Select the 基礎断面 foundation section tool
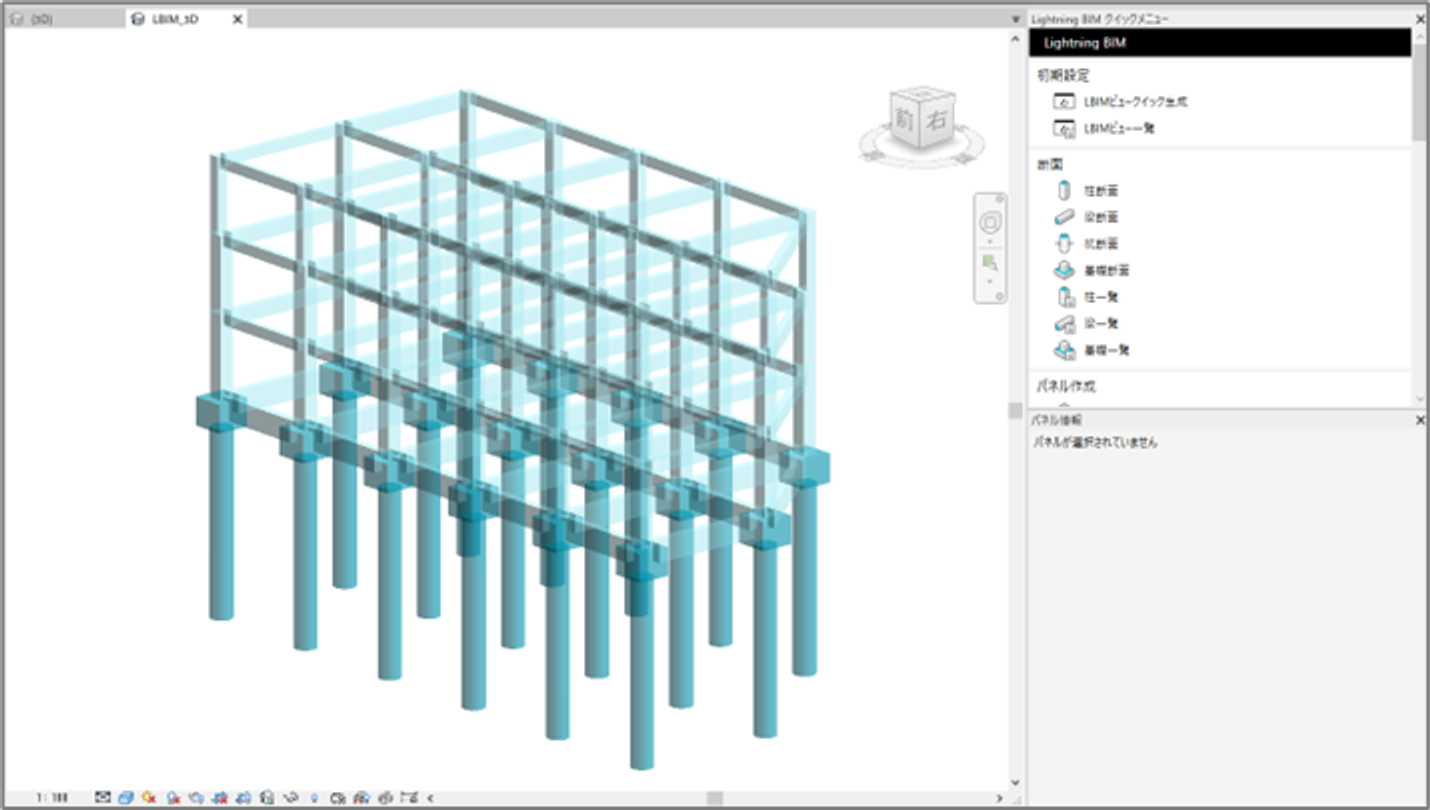This screenshot has width=1430, height=810. [1092, 270]
